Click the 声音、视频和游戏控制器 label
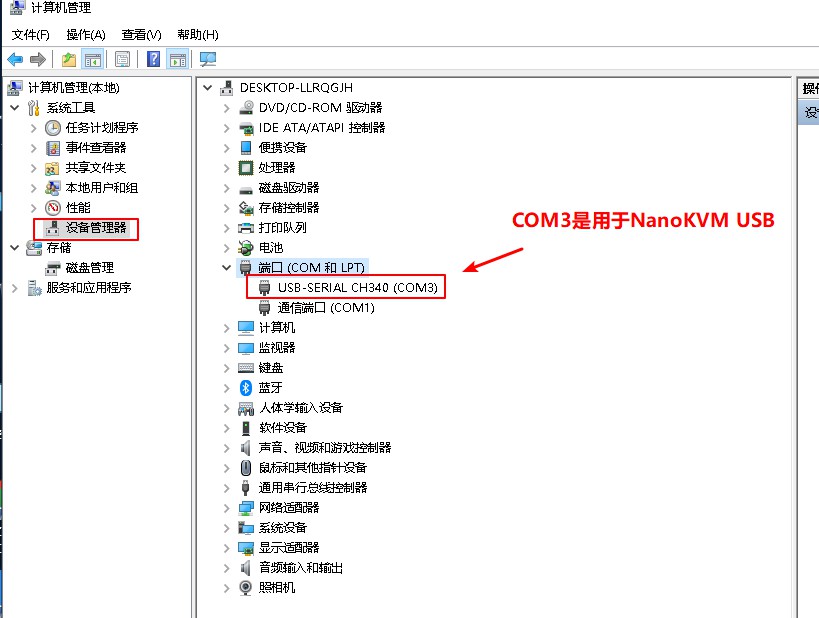 pyautogui.click(x=325, y=448)
